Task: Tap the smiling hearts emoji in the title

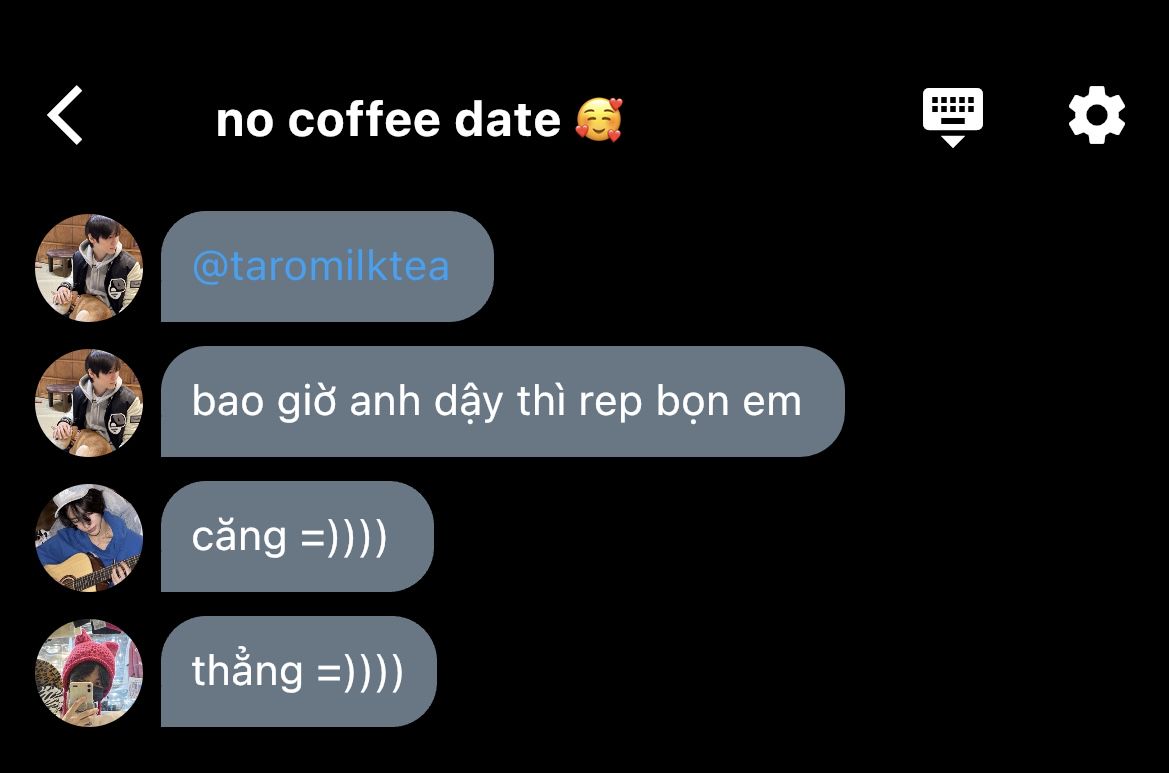Action: tap(599, 119)
